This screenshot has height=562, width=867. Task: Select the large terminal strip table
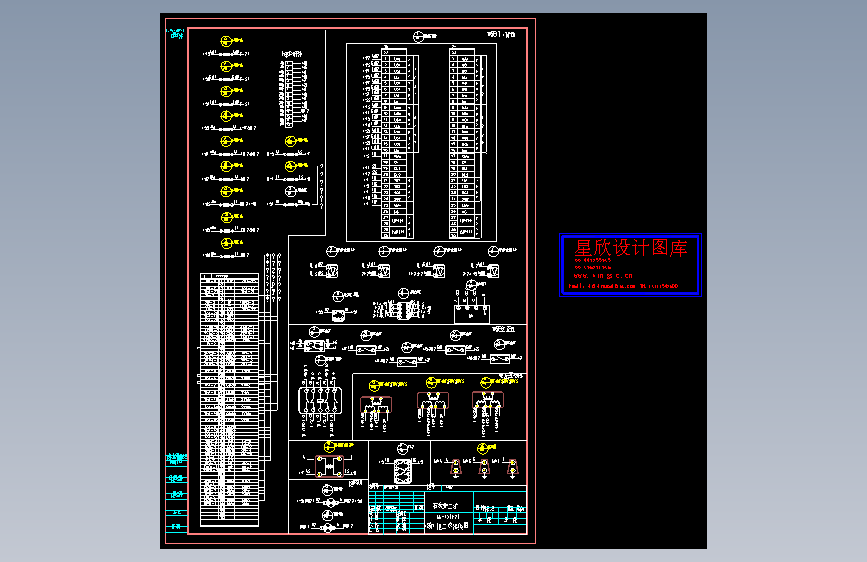[229, 399]
